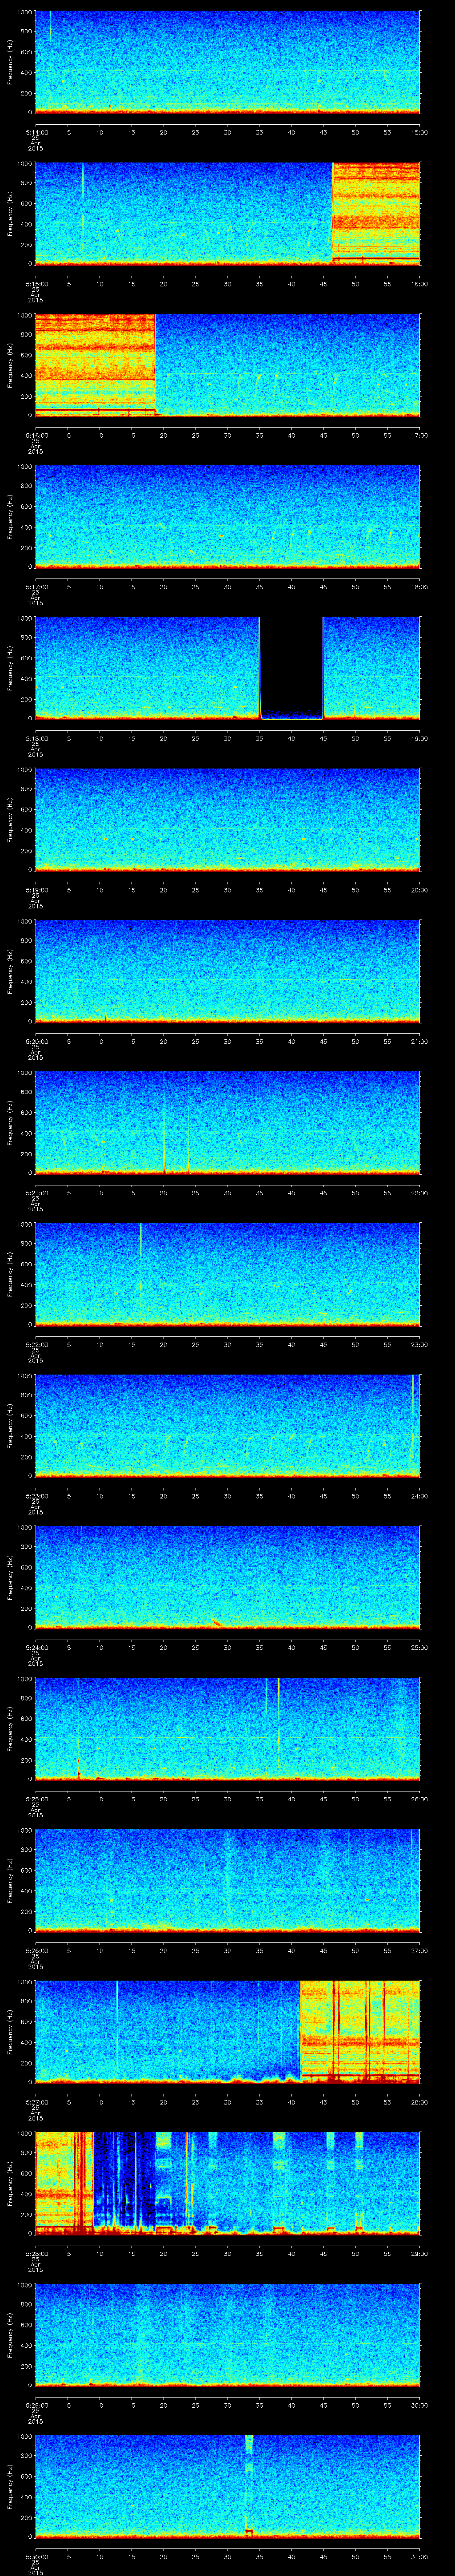
Task: Click the 15:00 end time label
Action: [419, 132]
